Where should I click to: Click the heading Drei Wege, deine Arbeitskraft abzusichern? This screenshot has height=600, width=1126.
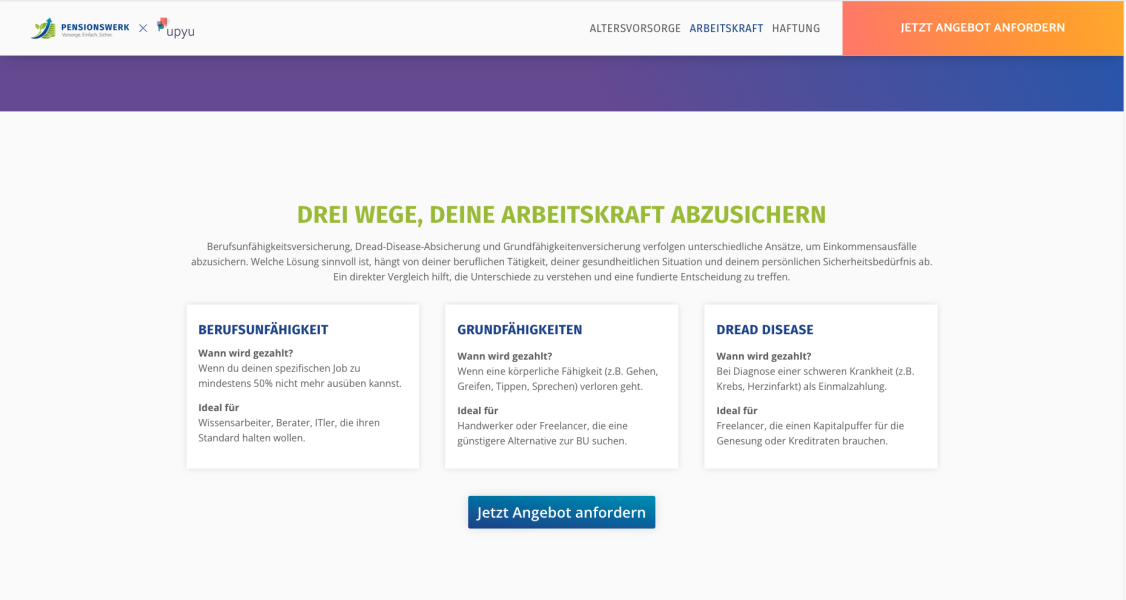point(561,215)
